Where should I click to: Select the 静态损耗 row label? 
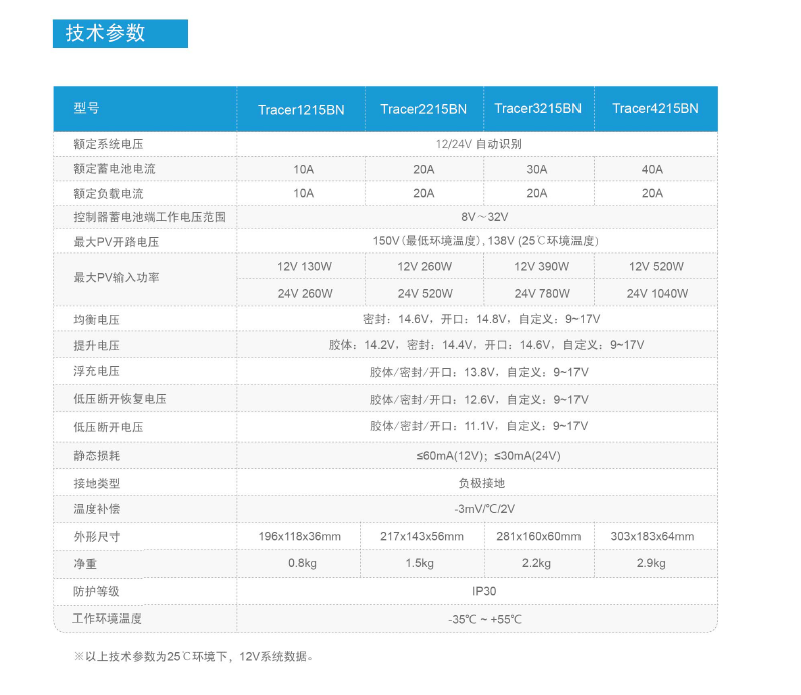(x=96, y=455)
